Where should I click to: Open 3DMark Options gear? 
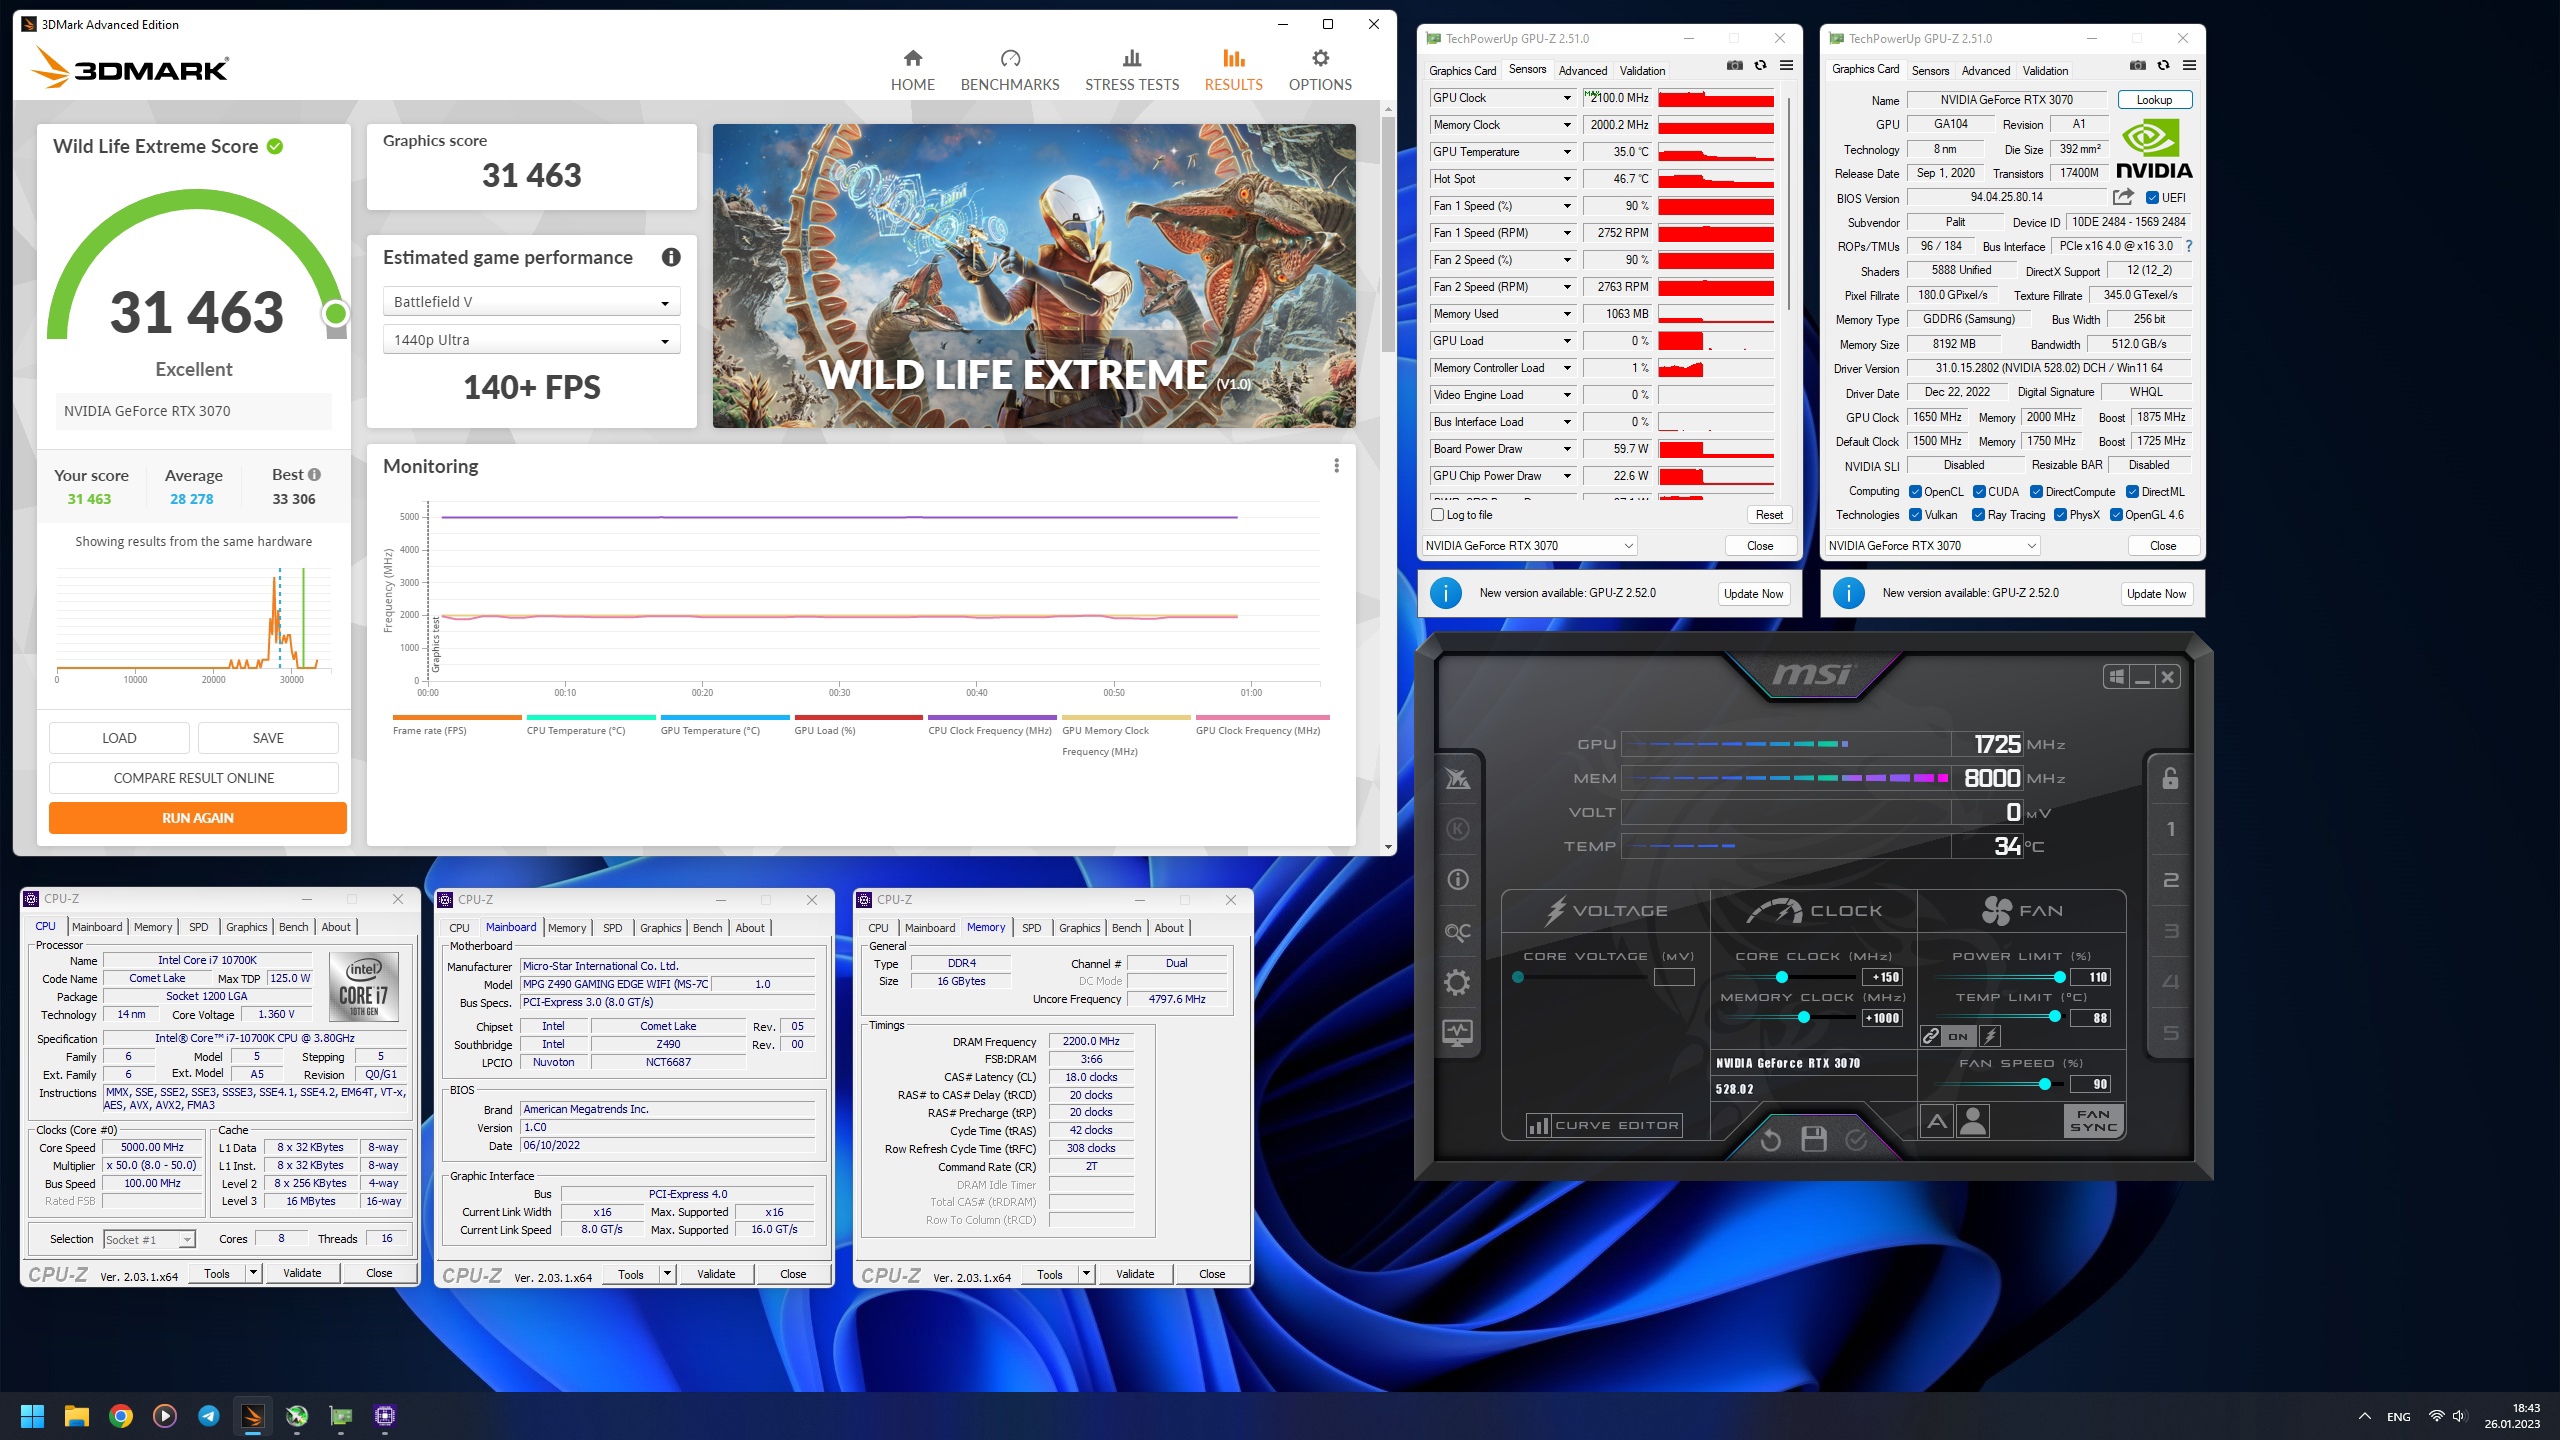click(1320, 70)
